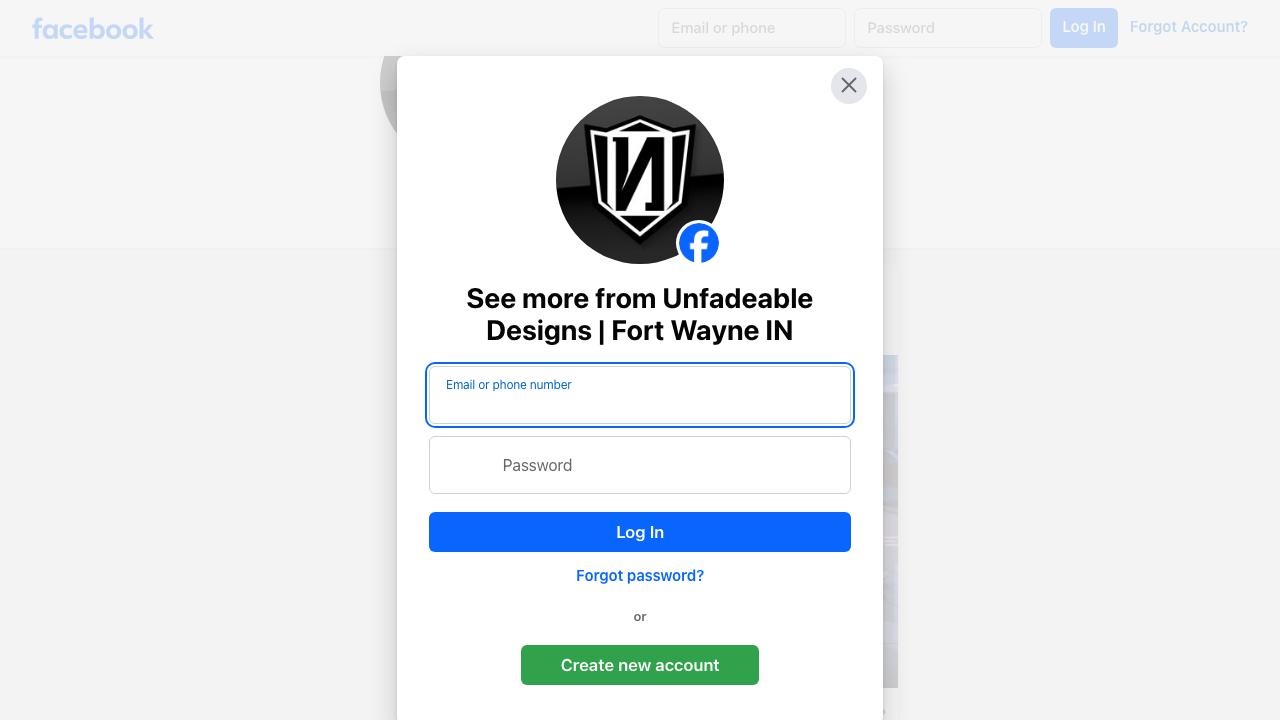Click the 'or' divider text
Viewport: 1280px width, 720px height.
640,617
